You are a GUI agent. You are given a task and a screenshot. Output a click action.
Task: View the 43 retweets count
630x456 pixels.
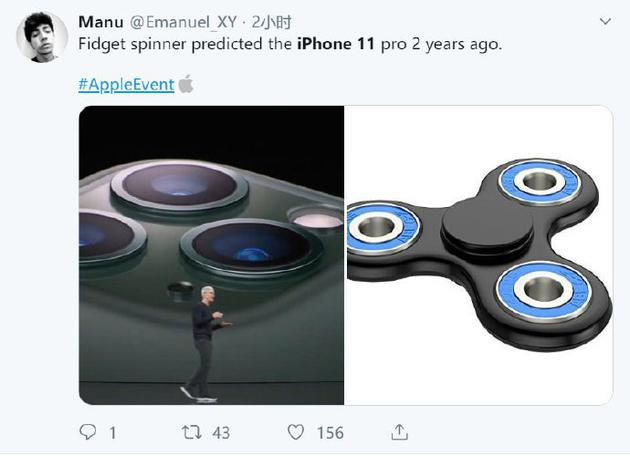(221, 433)
